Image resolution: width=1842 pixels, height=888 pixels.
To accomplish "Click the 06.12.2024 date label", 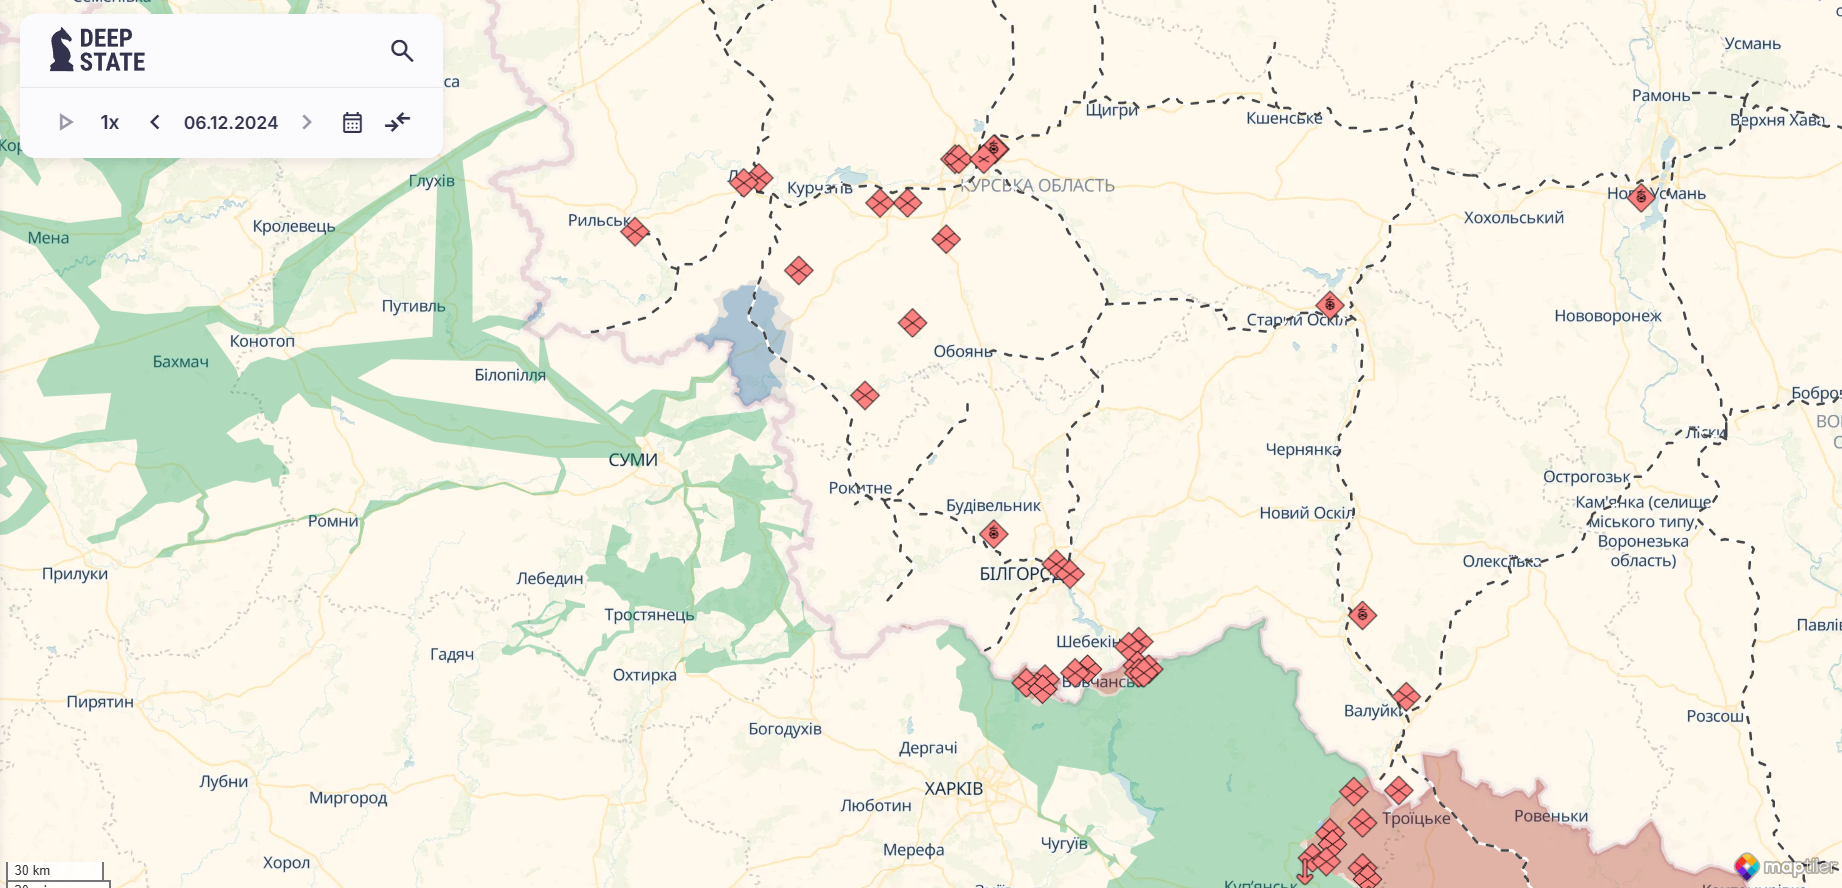I will coord(231,122).
